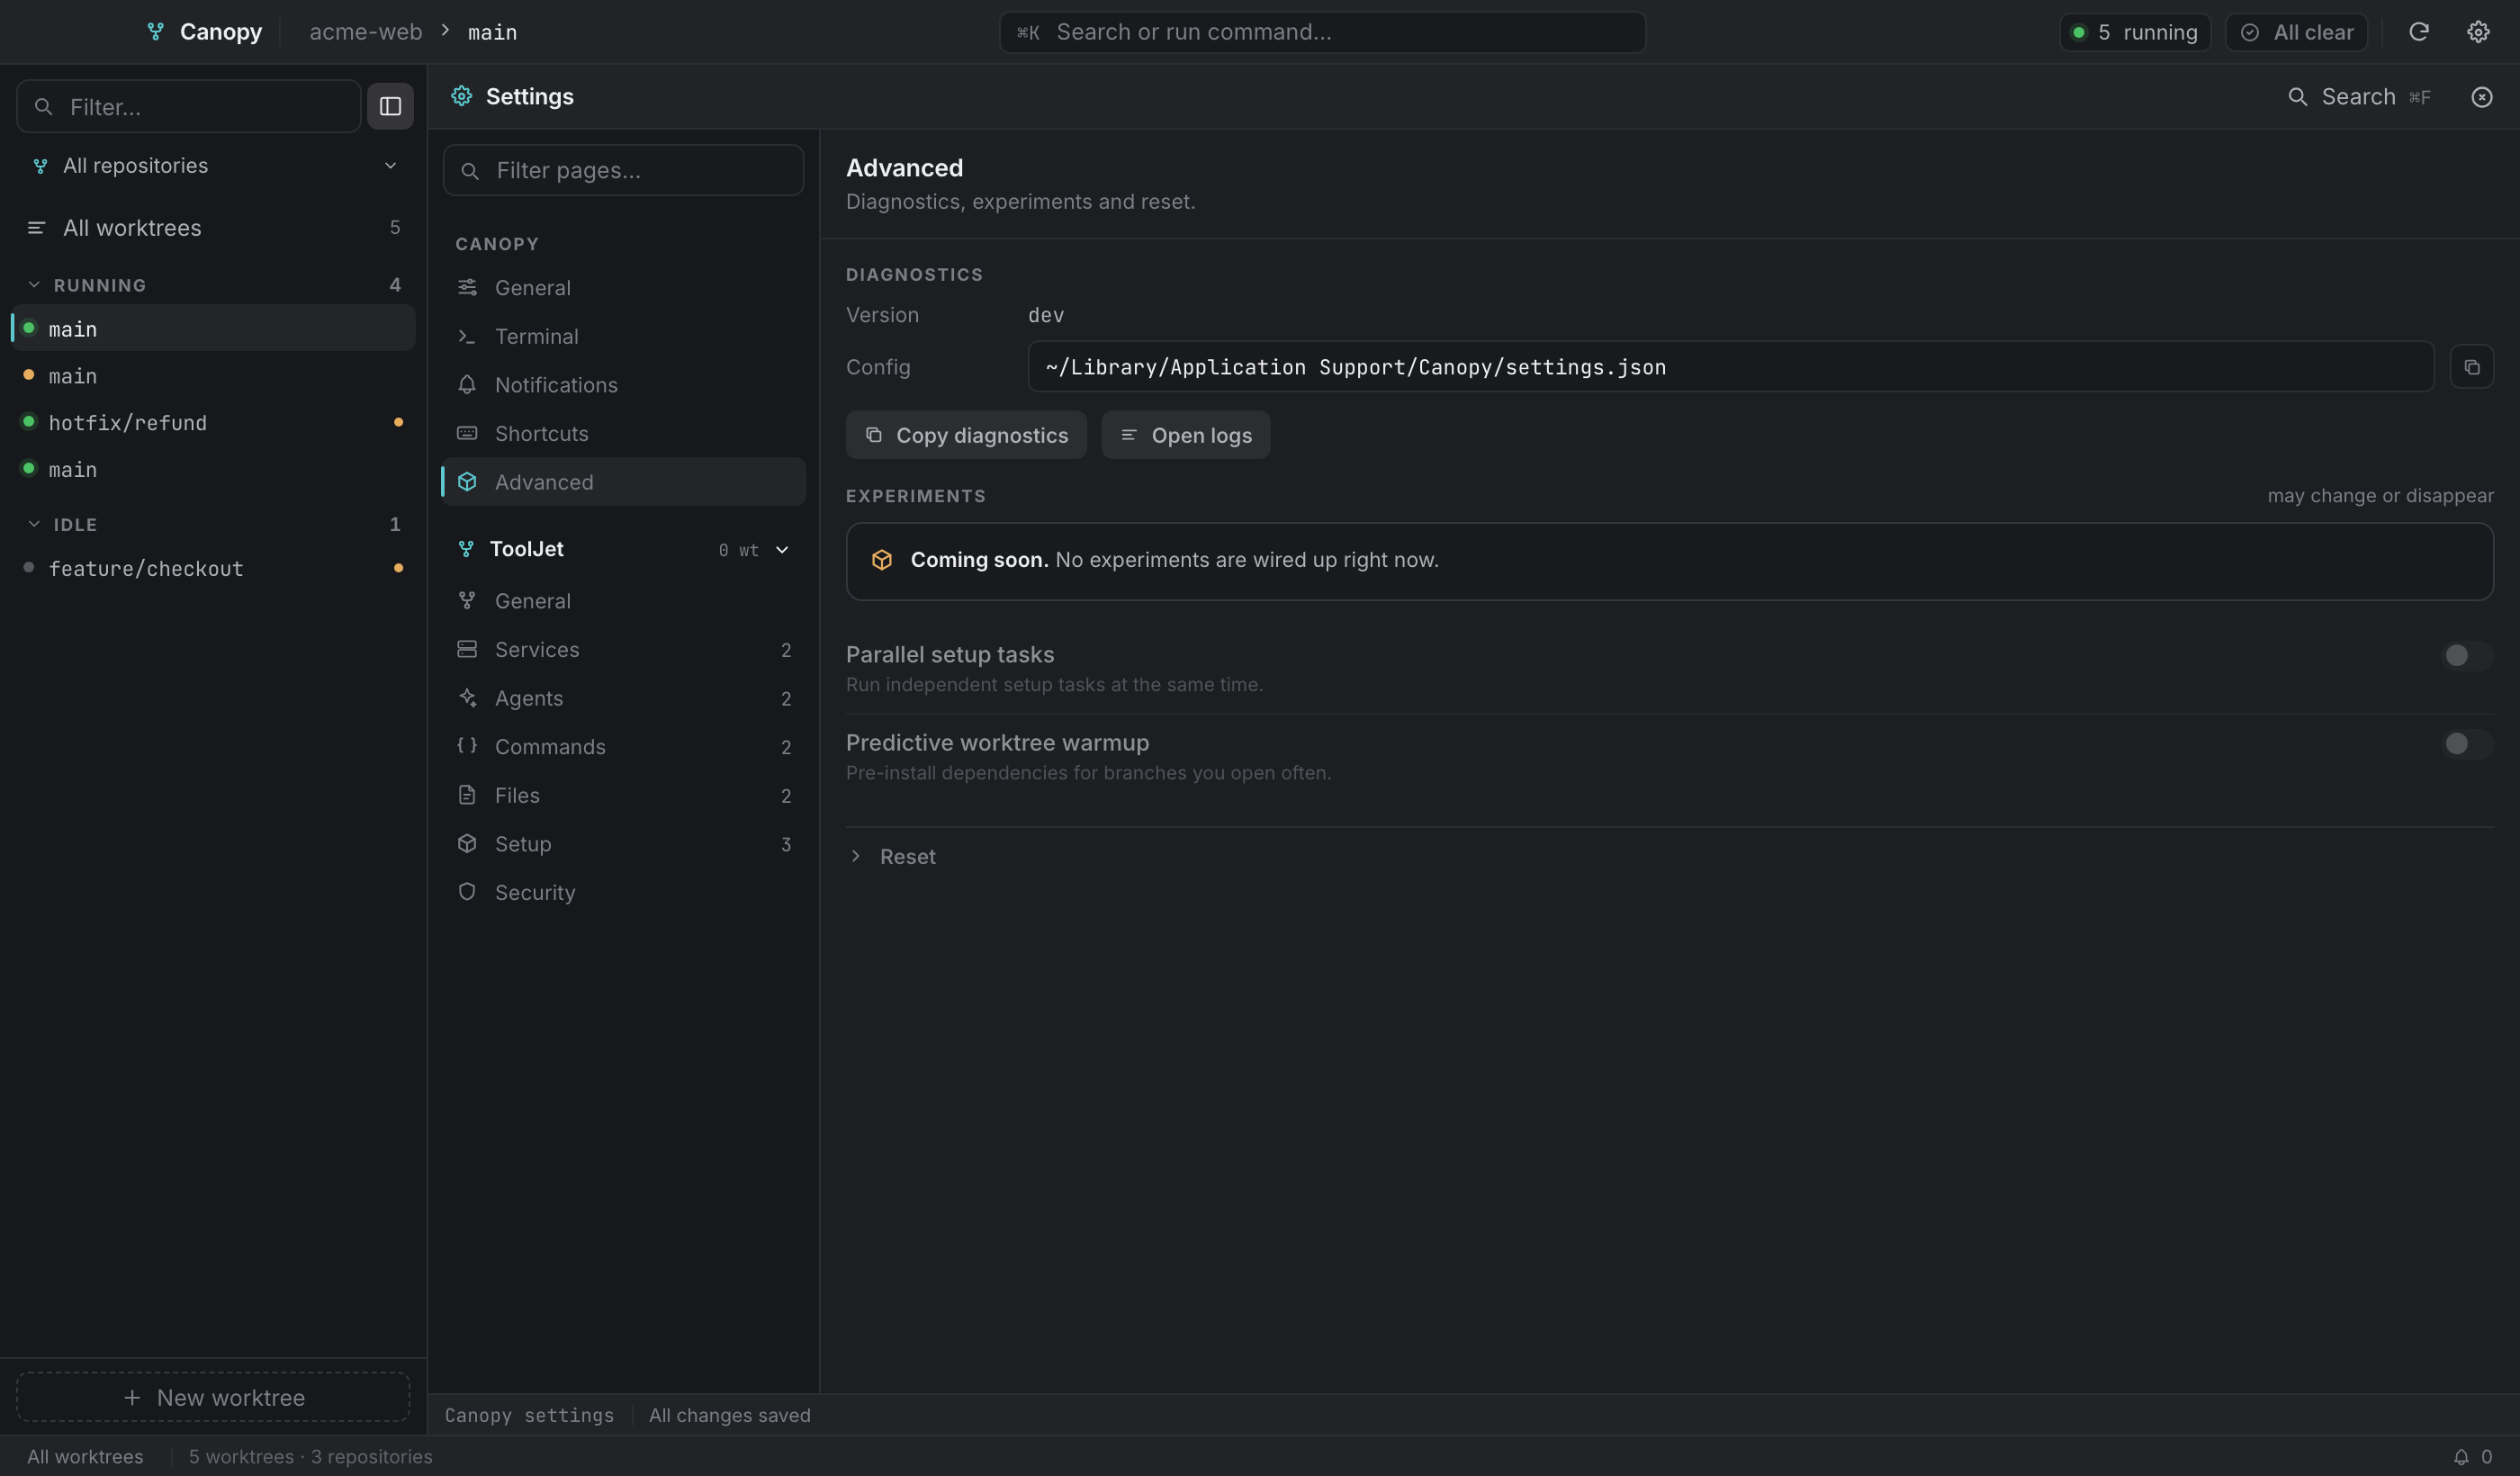This screenshot has width=2520, height=1476.
Task: Click the notification bell in status bar
Action: click(2460, 1457)
